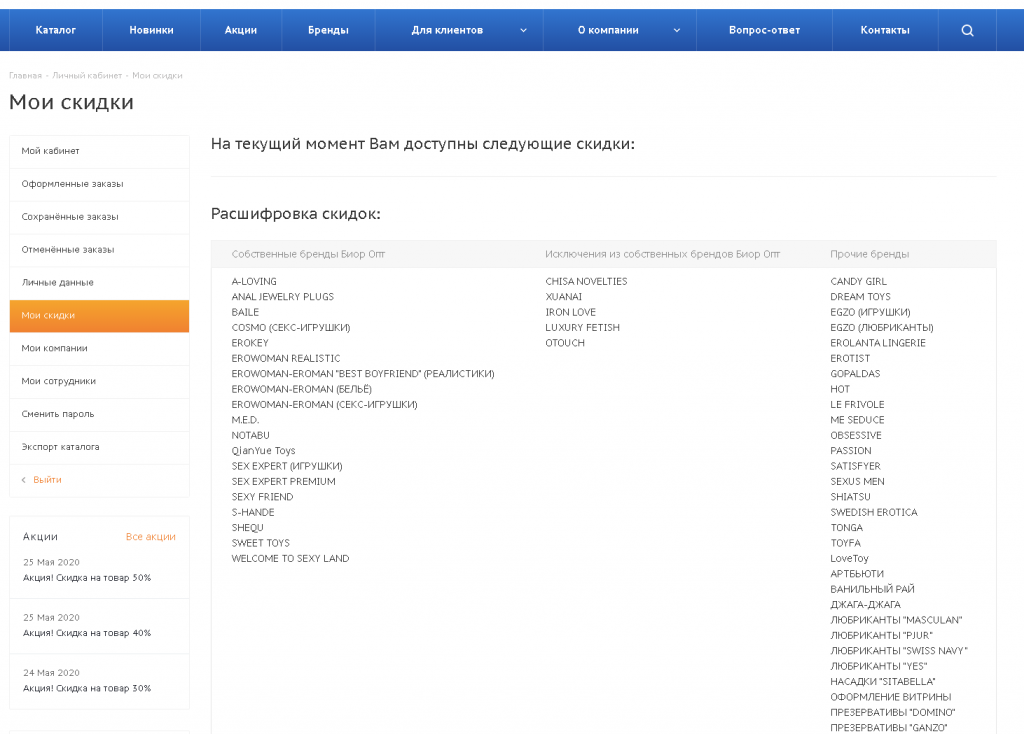Open promo Скидка на товар 50%

[x=87, y=578]
